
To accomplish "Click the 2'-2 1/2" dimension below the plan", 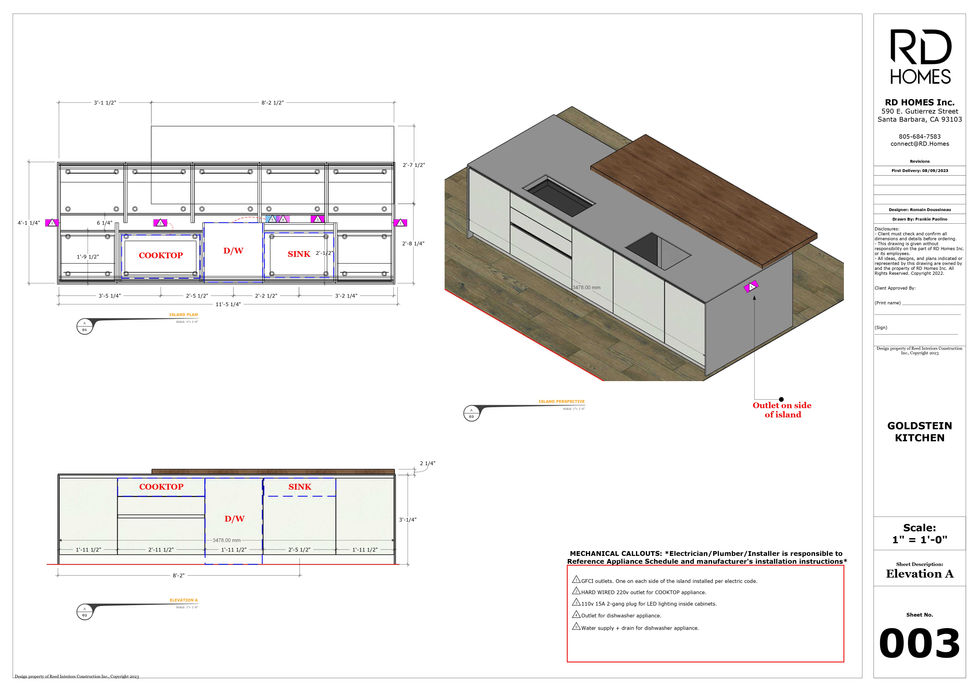I will click(266, 296).
